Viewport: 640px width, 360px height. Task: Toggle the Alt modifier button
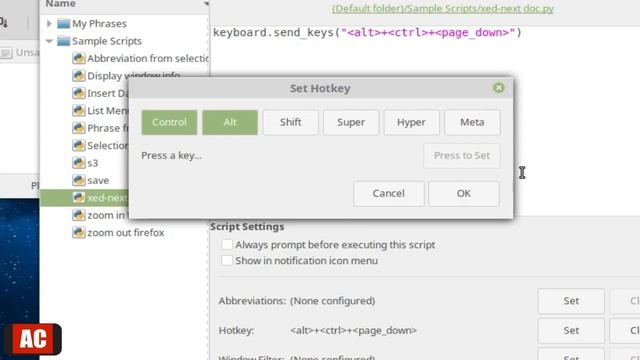[x=230, y=122]
